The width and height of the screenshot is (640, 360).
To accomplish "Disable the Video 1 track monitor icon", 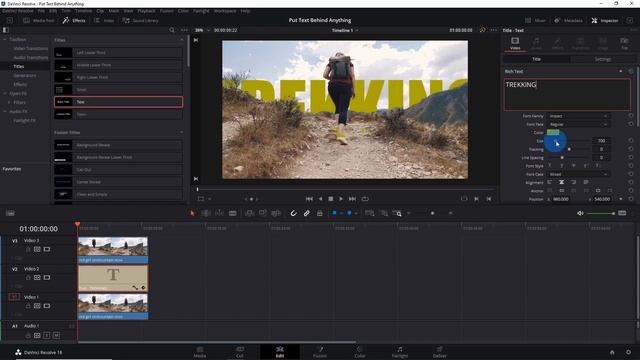I will tap(47, 306).
